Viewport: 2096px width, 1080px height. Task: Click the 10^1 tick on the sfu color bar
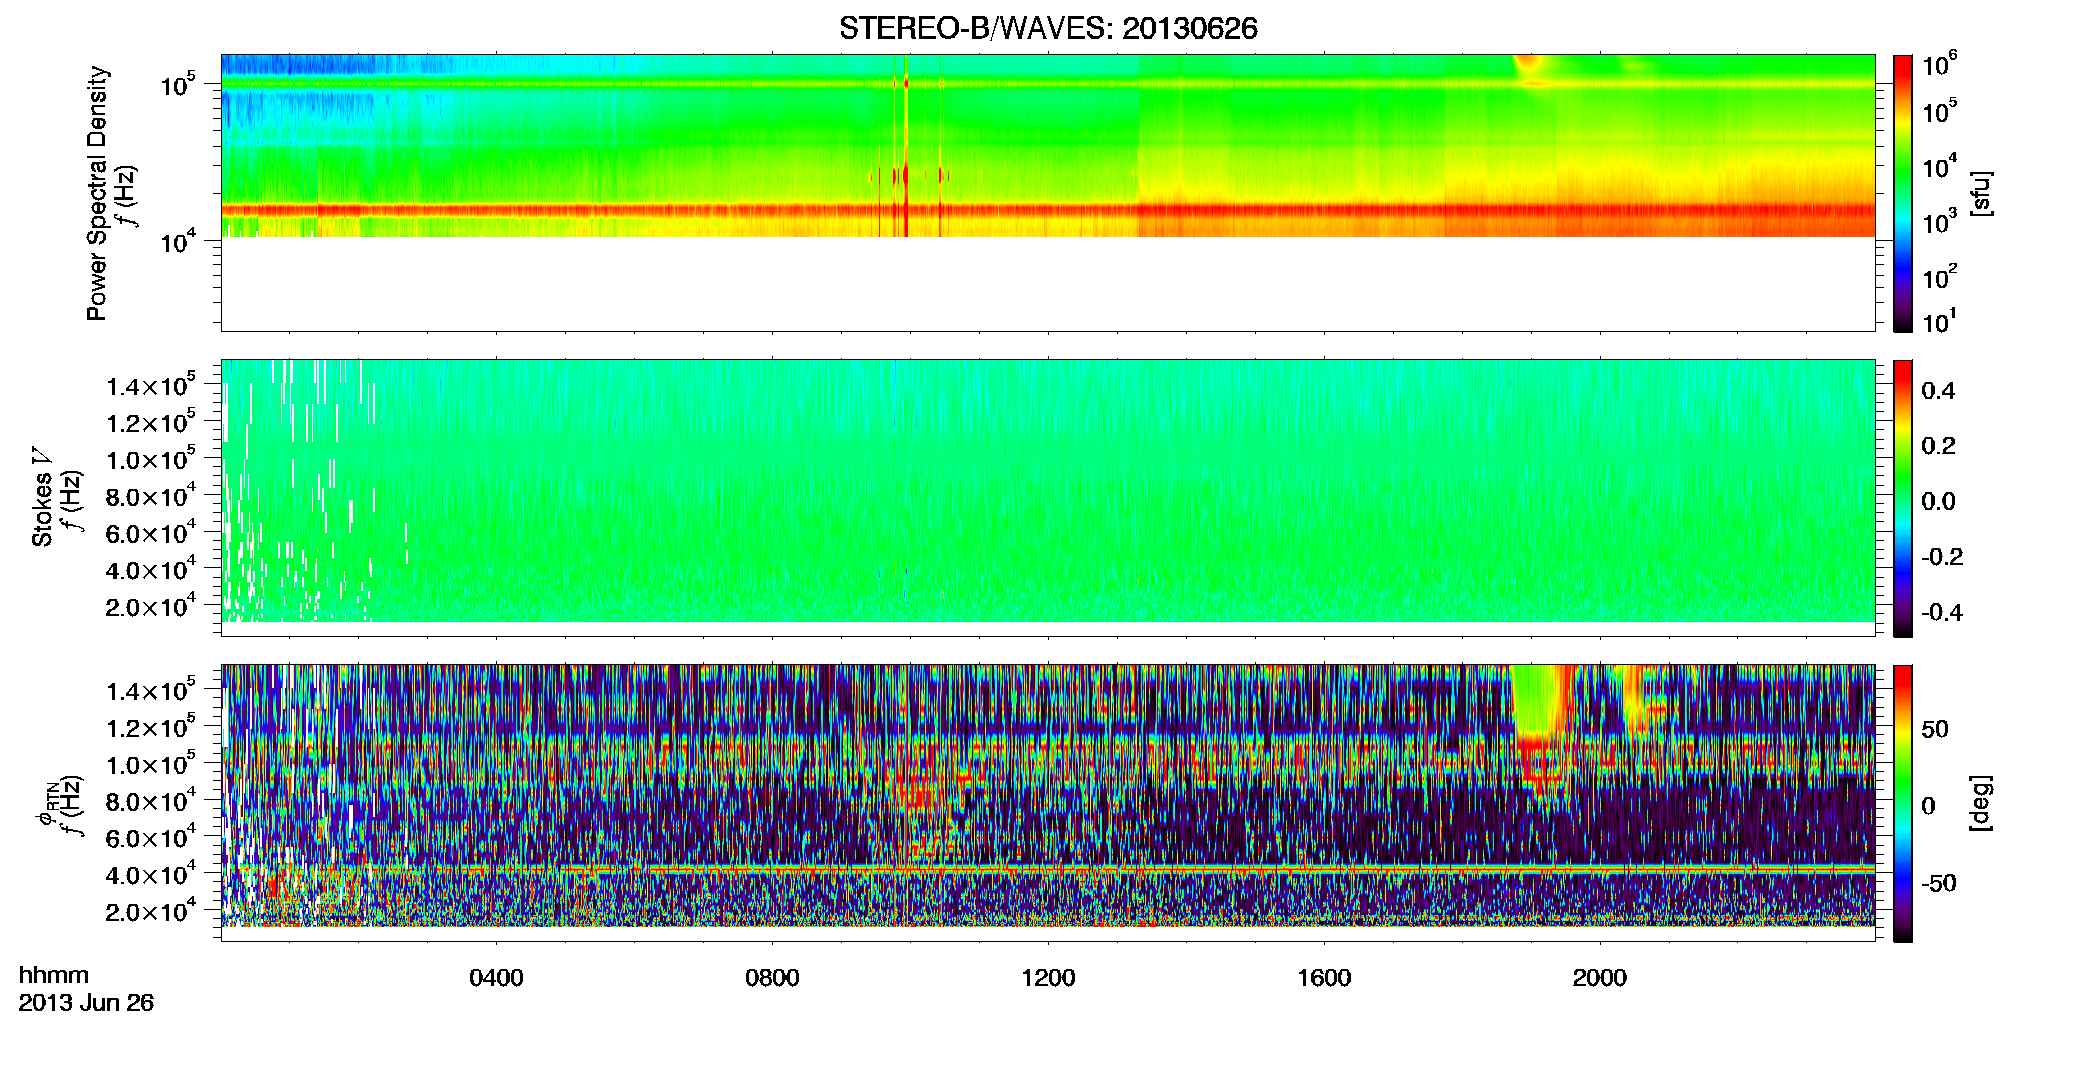(x=1938, y=321)
